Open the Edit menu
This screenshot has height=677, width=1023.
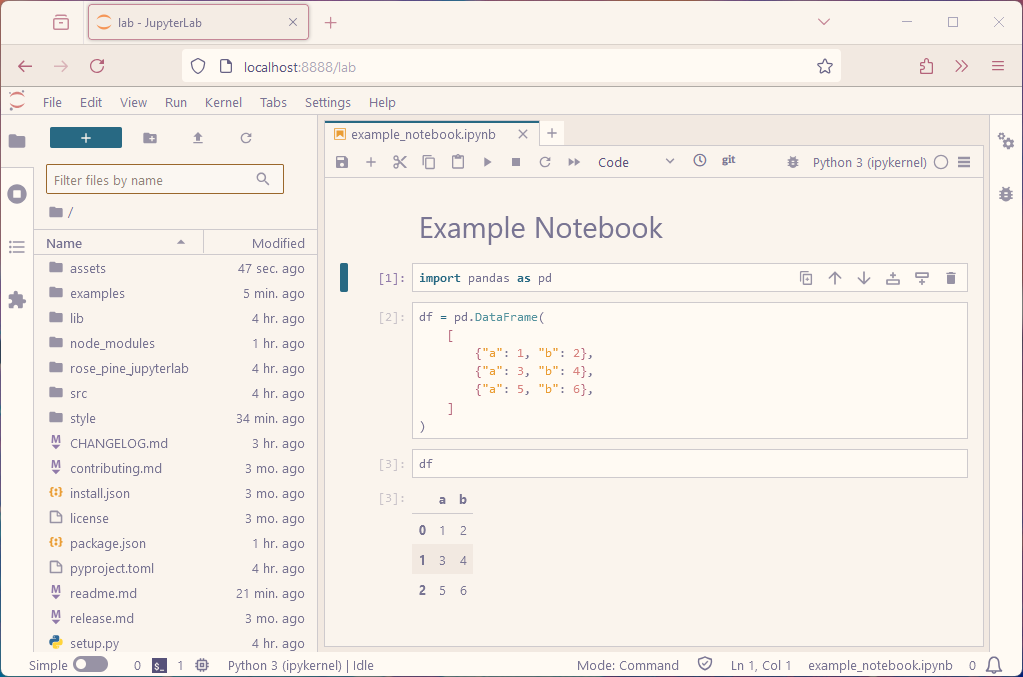pyautogui.click(x=91, y=102)
